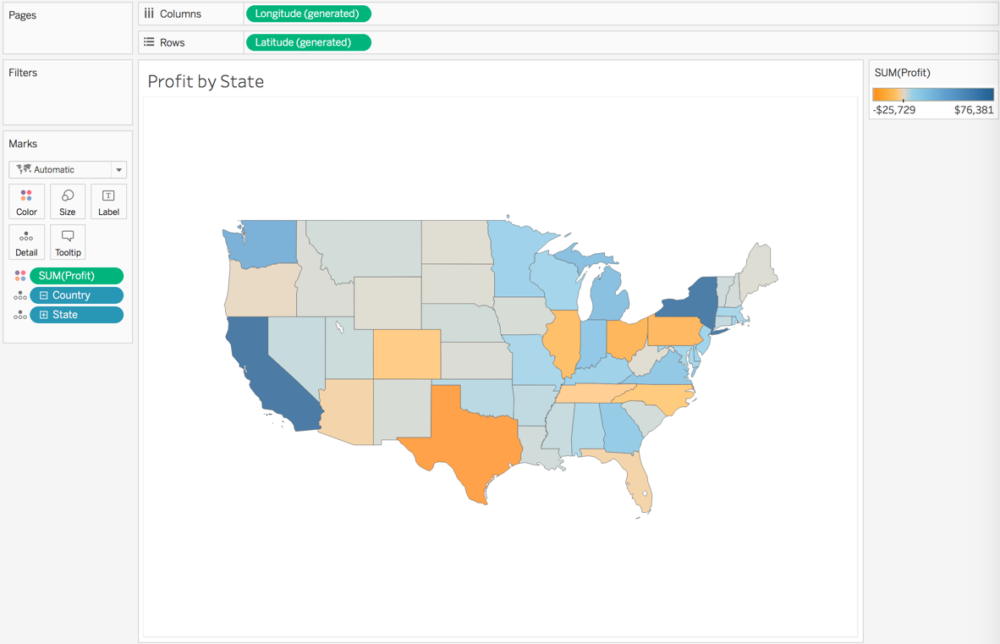Open the Detail marks card button
Image resolution: width=1000 pixels, height=644 pixels.
click(27, 242)
